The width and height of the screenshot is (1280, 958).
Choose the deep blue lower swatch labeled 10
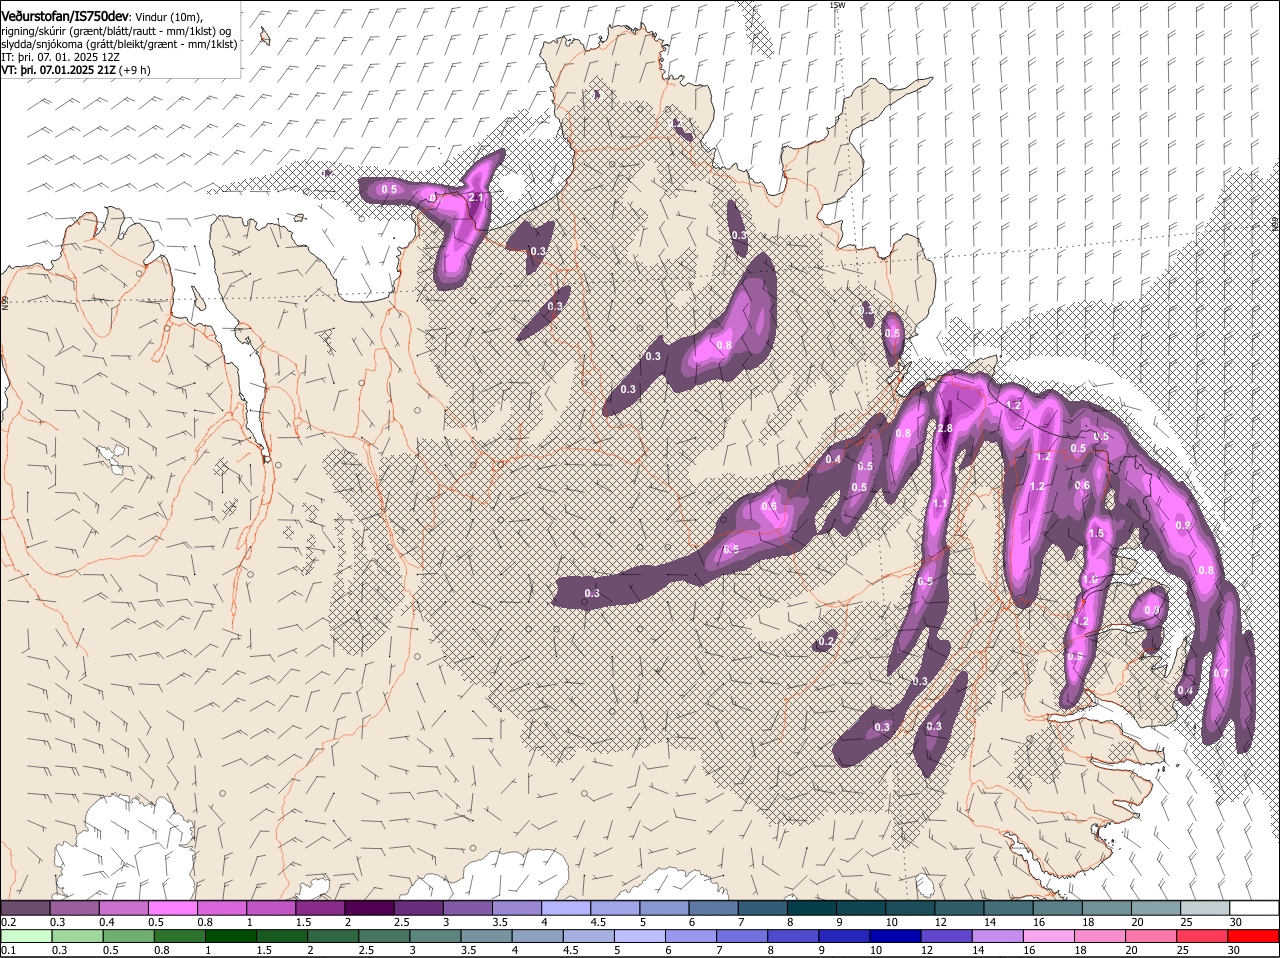[897, 936]
